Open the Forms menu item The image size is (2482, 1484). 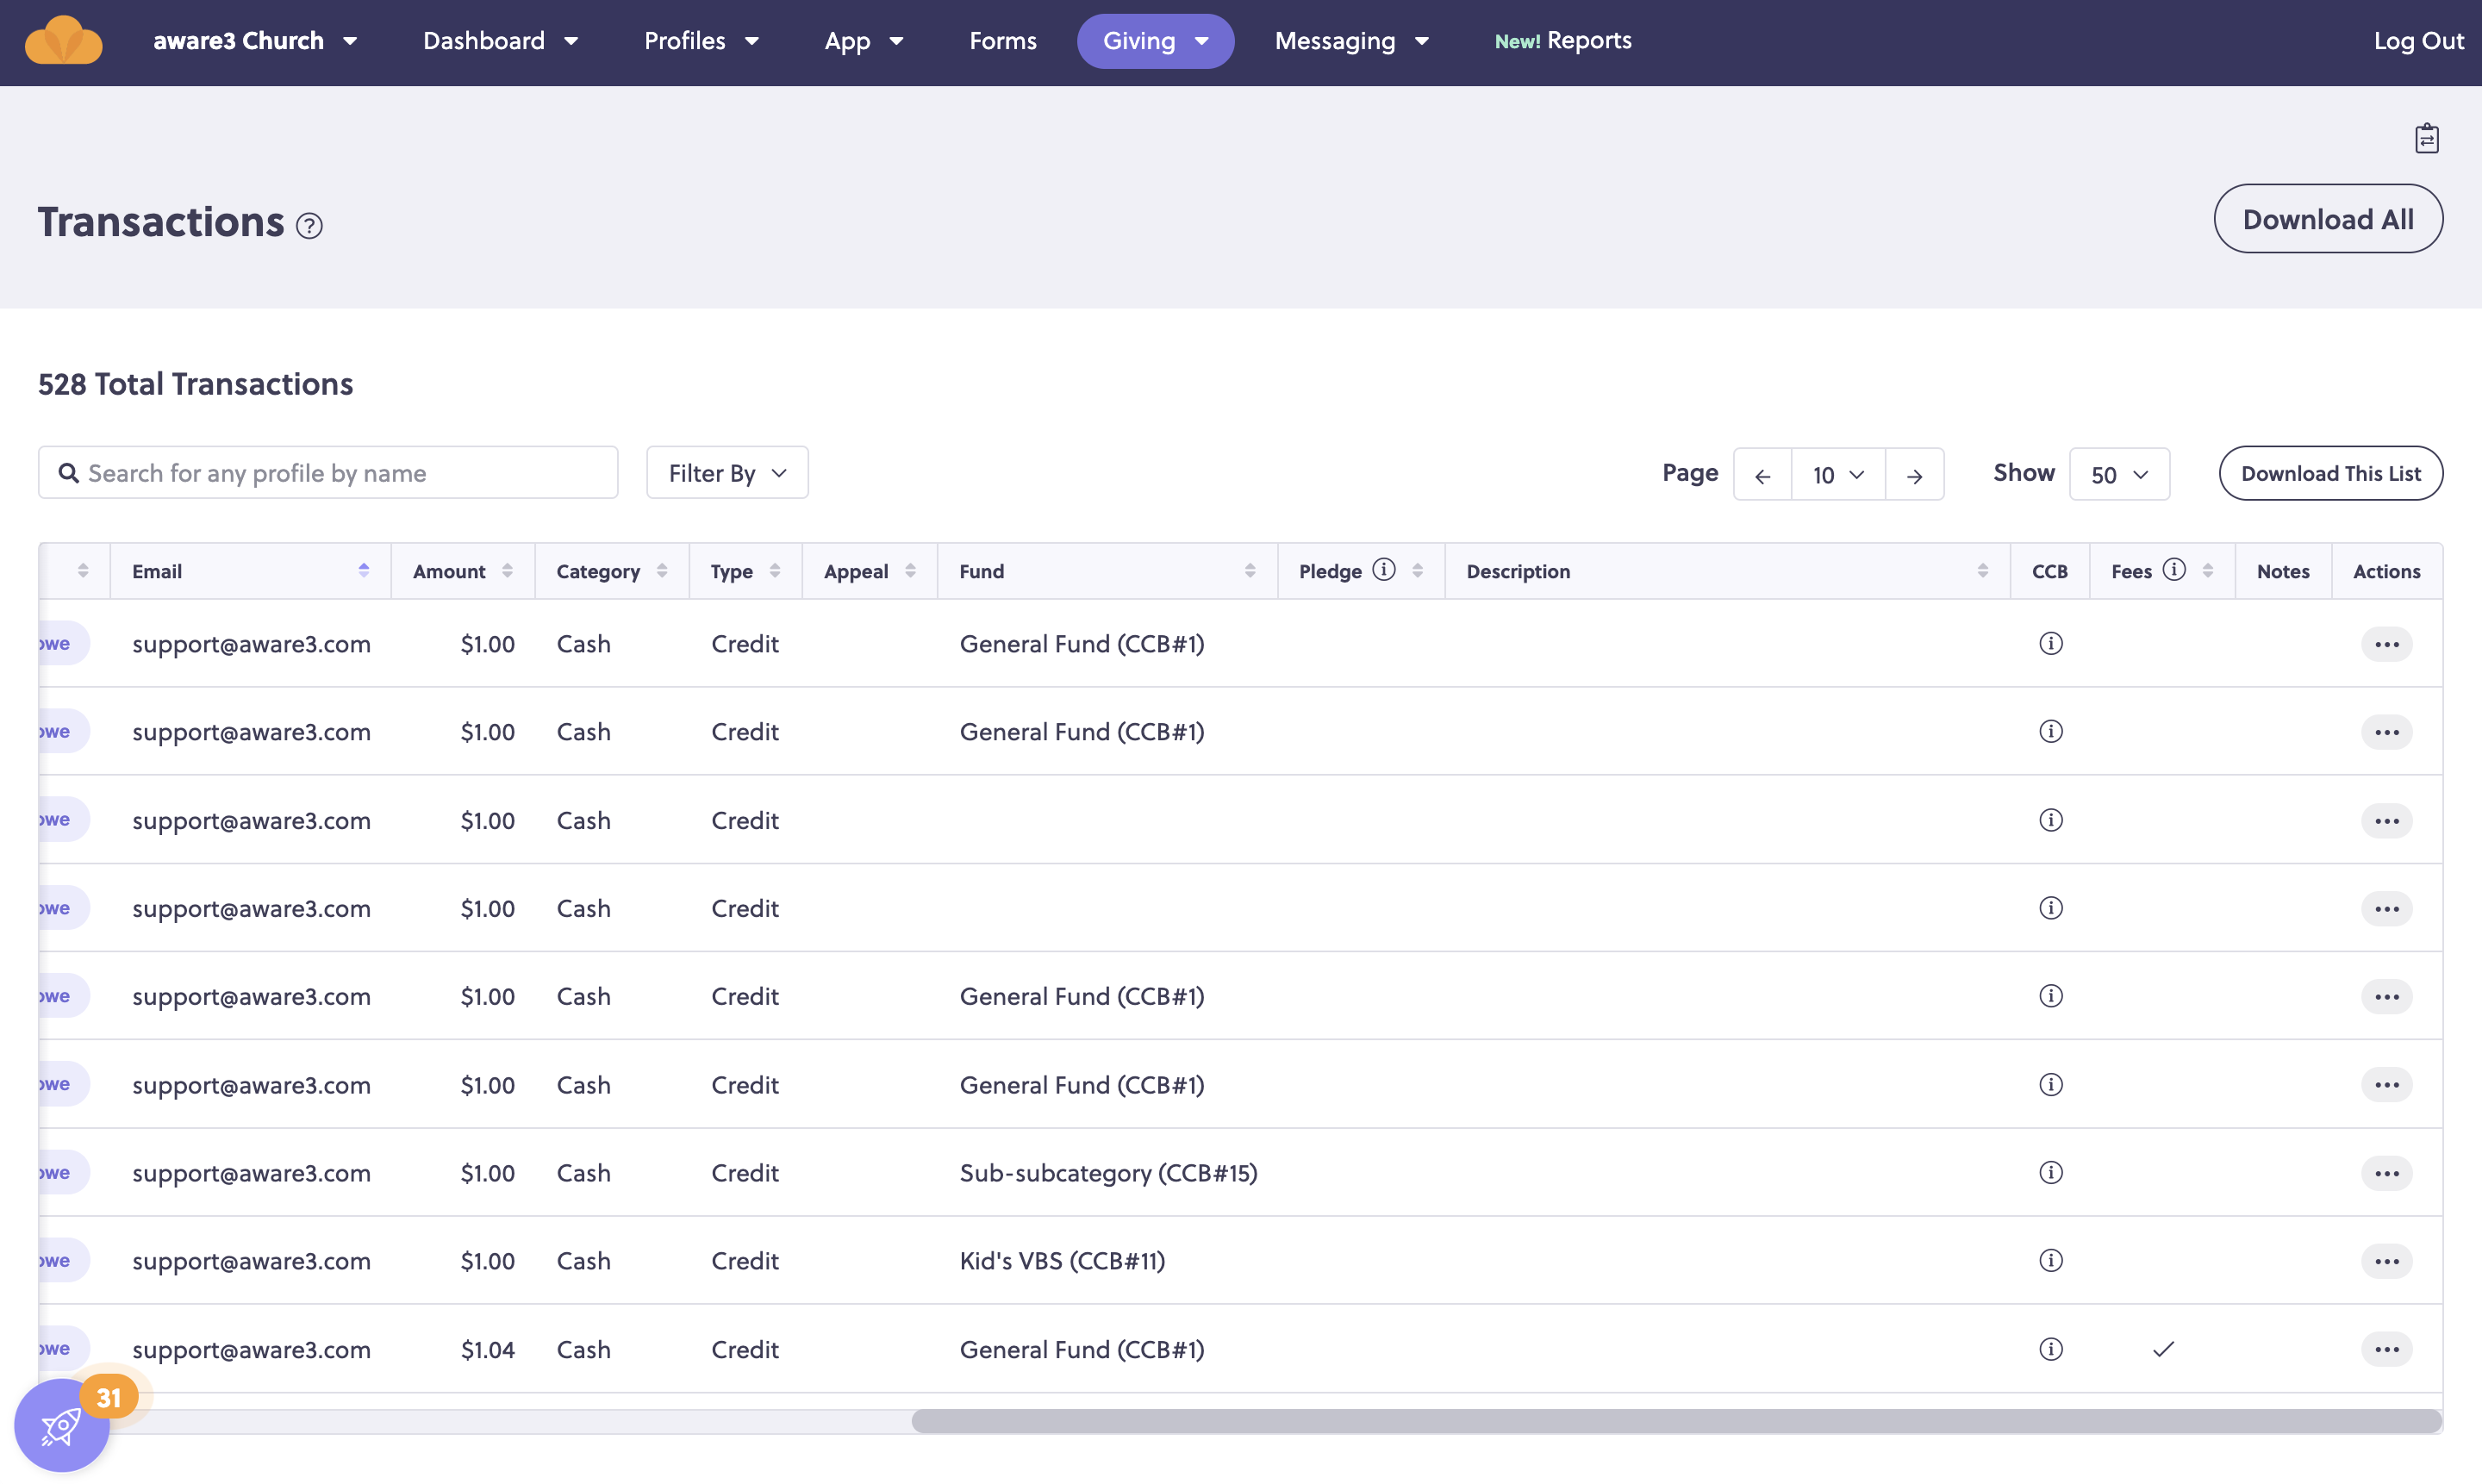[x=1003, y=41]
